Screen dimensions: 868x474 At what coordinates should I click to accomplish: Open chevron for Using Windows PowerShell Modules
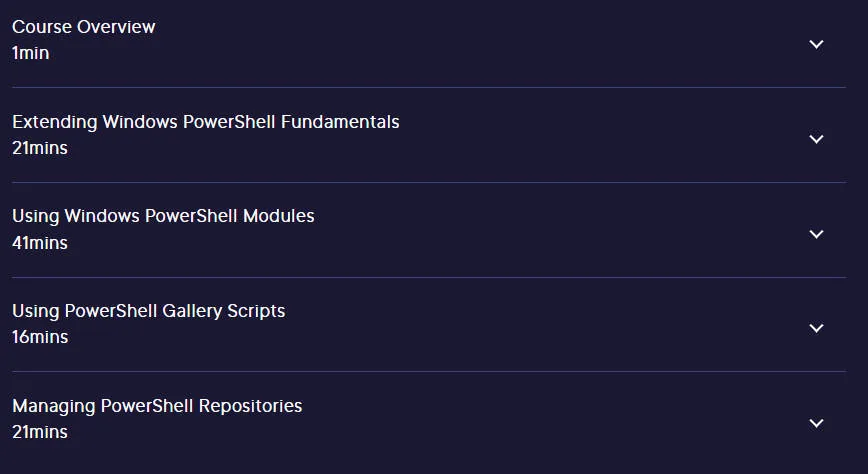click(817, 234)
